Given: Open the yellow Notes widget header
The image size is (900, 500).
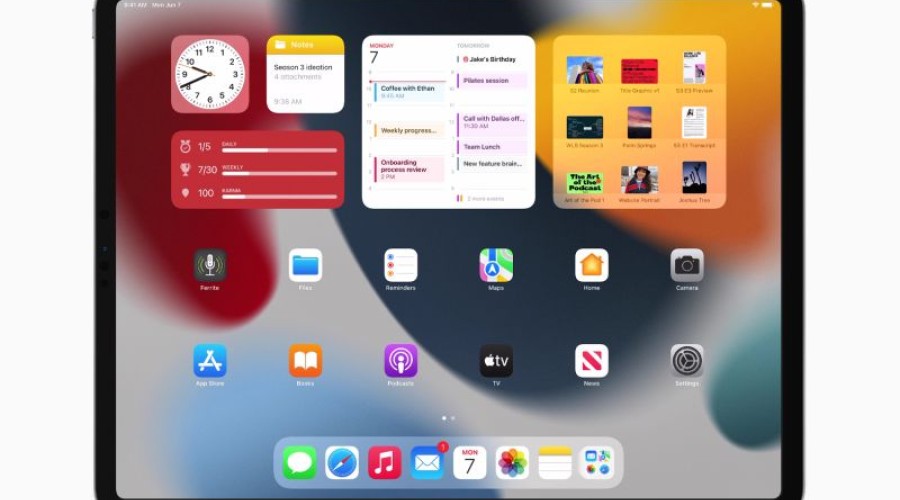Looking at the screenshot, I should tap(305, 45).
